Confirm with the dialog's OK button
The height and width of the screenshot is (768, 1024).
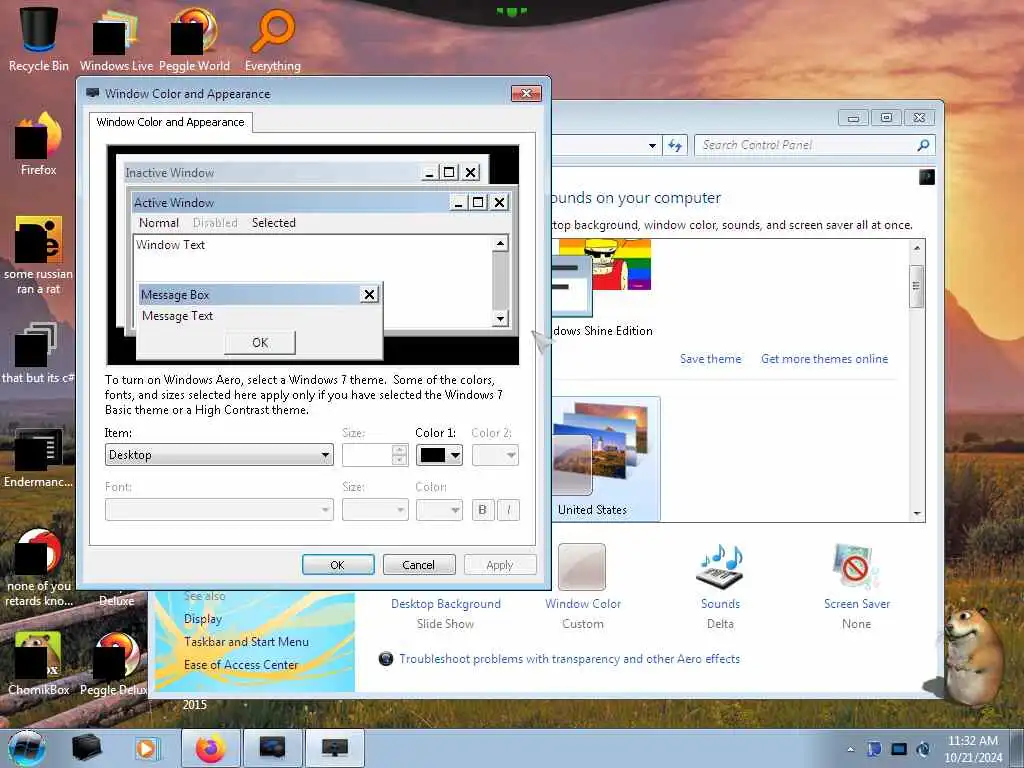(338, 565)
